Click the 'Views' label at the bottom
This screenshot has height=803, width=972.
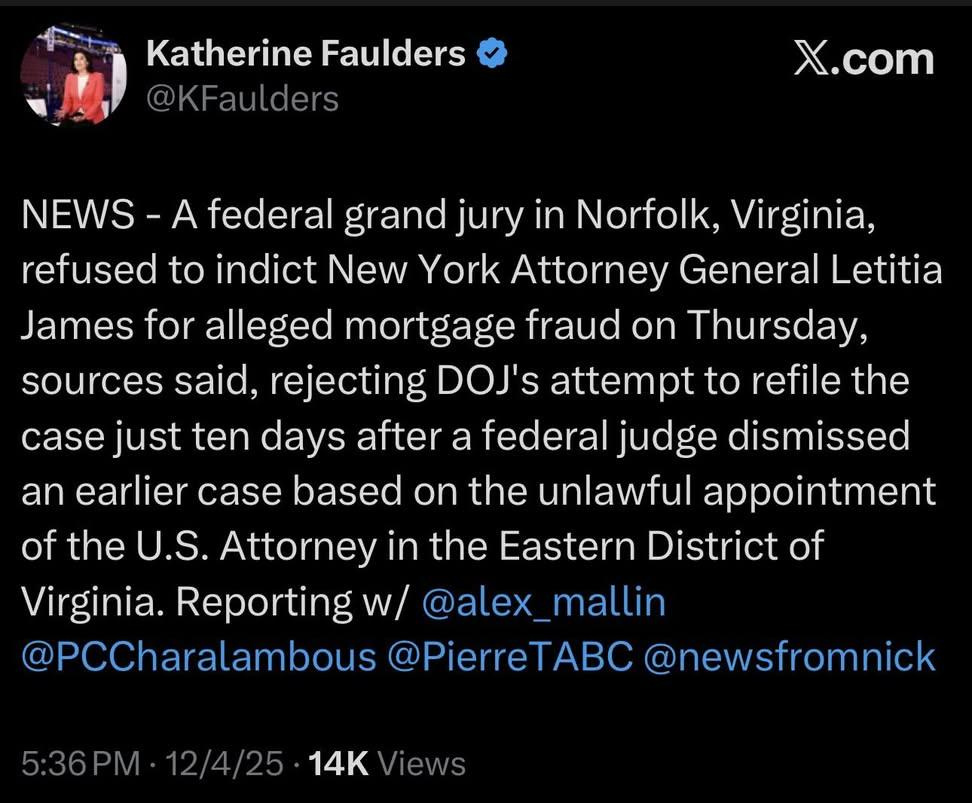click(x=422, y=763)
